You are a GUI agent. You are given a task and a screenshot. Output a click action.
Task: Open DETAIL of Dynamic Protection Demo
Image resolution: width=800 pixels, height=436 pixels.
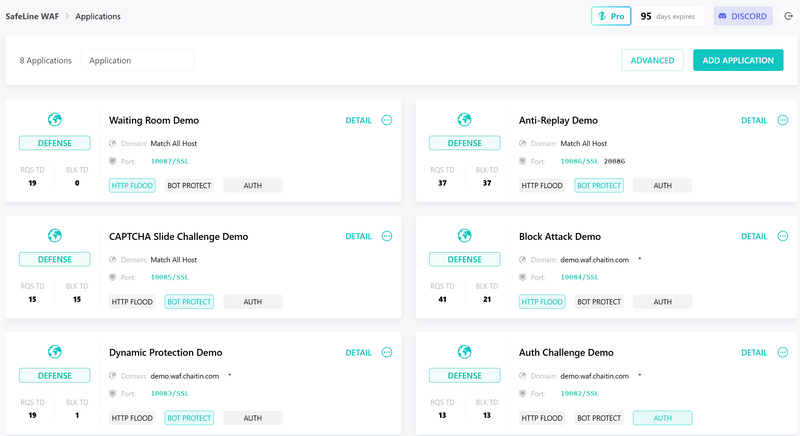pos(358,352)
